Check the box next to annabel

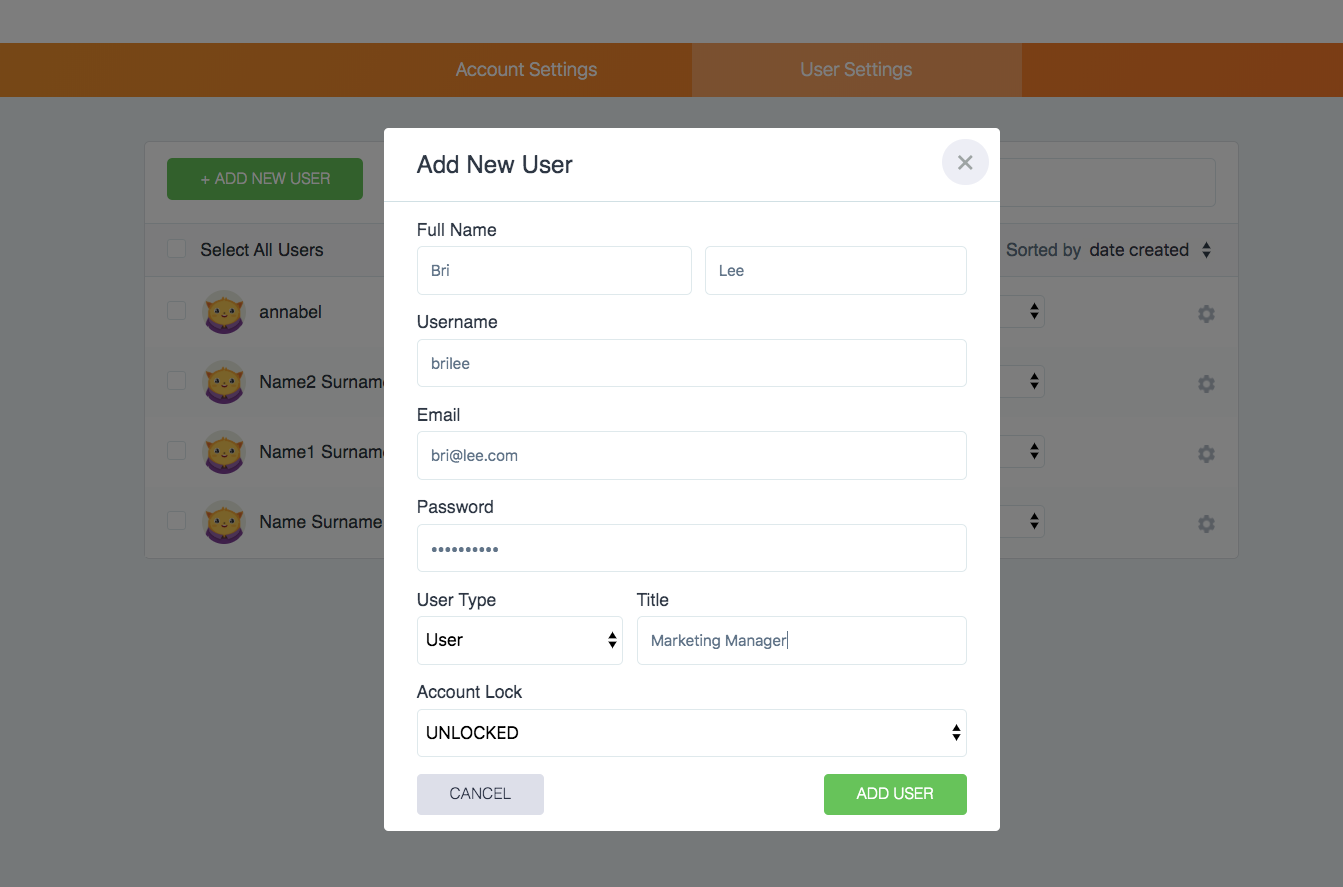click(177, 311)
